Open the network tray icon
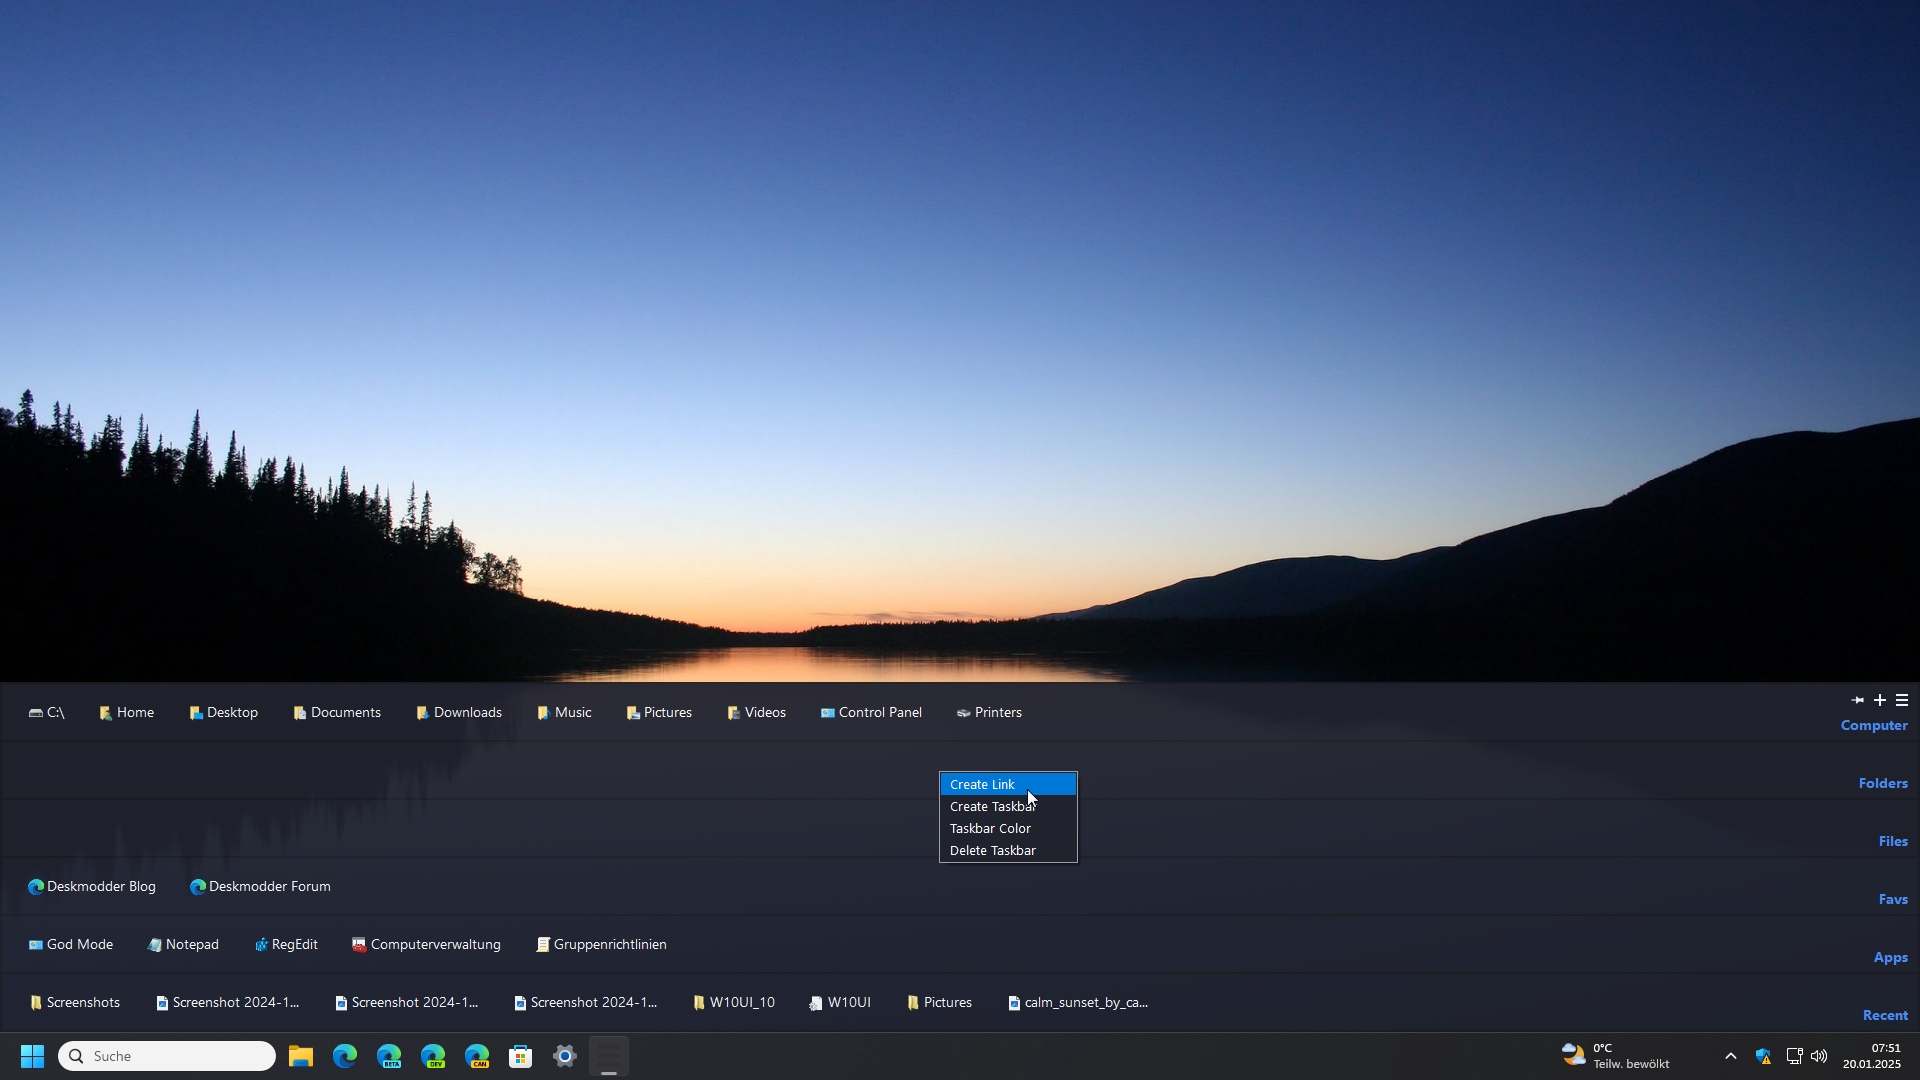1920x1080 pixels. coord(1794,1057)
